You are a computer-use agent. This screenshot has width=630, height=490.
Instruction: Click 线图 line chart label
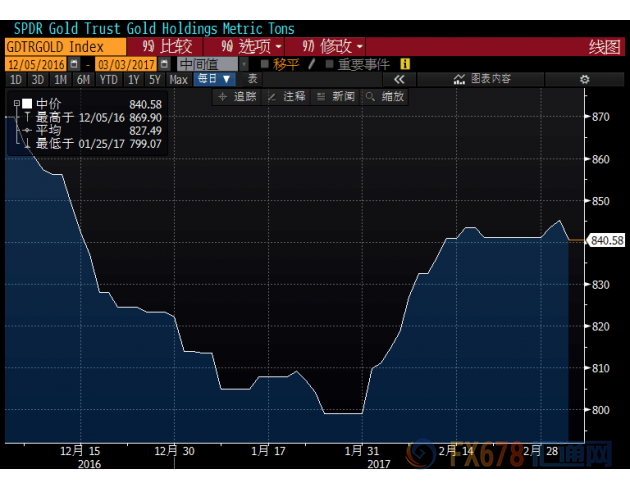604,47
